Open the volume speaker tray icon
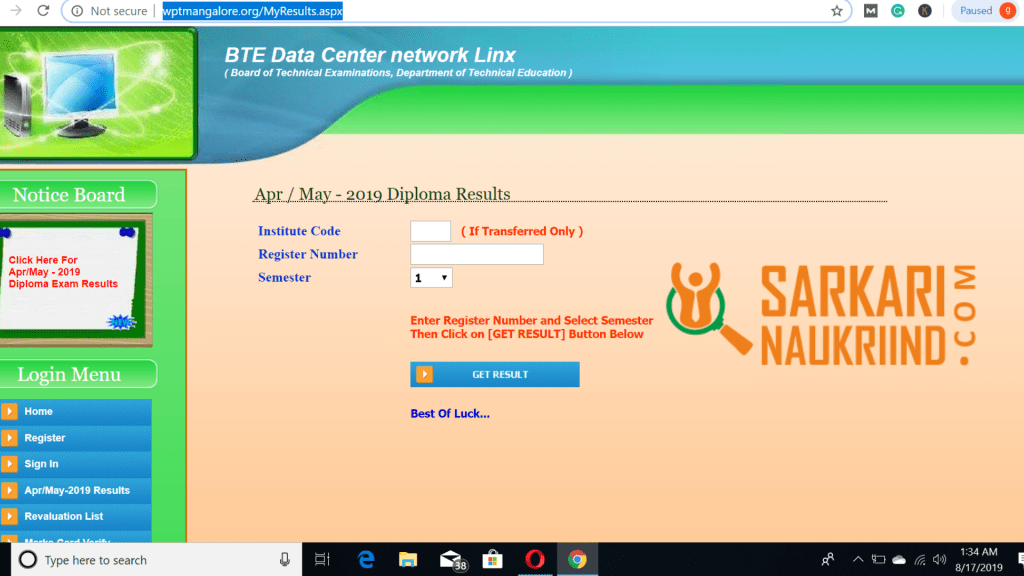 tap(940, 560)
